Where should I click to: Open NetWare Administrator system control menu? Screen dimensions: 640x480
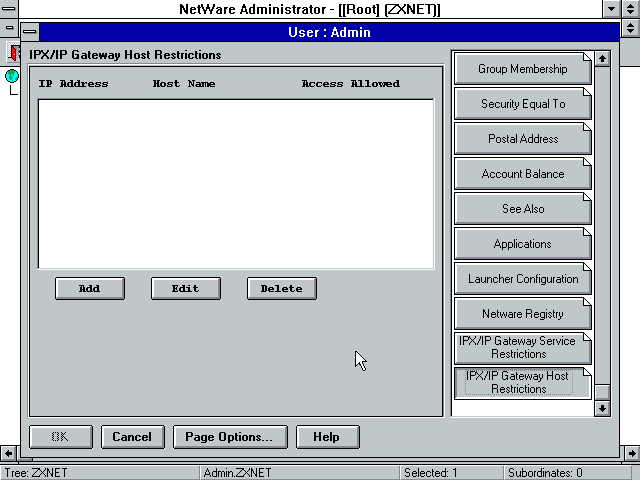[9, 9]
